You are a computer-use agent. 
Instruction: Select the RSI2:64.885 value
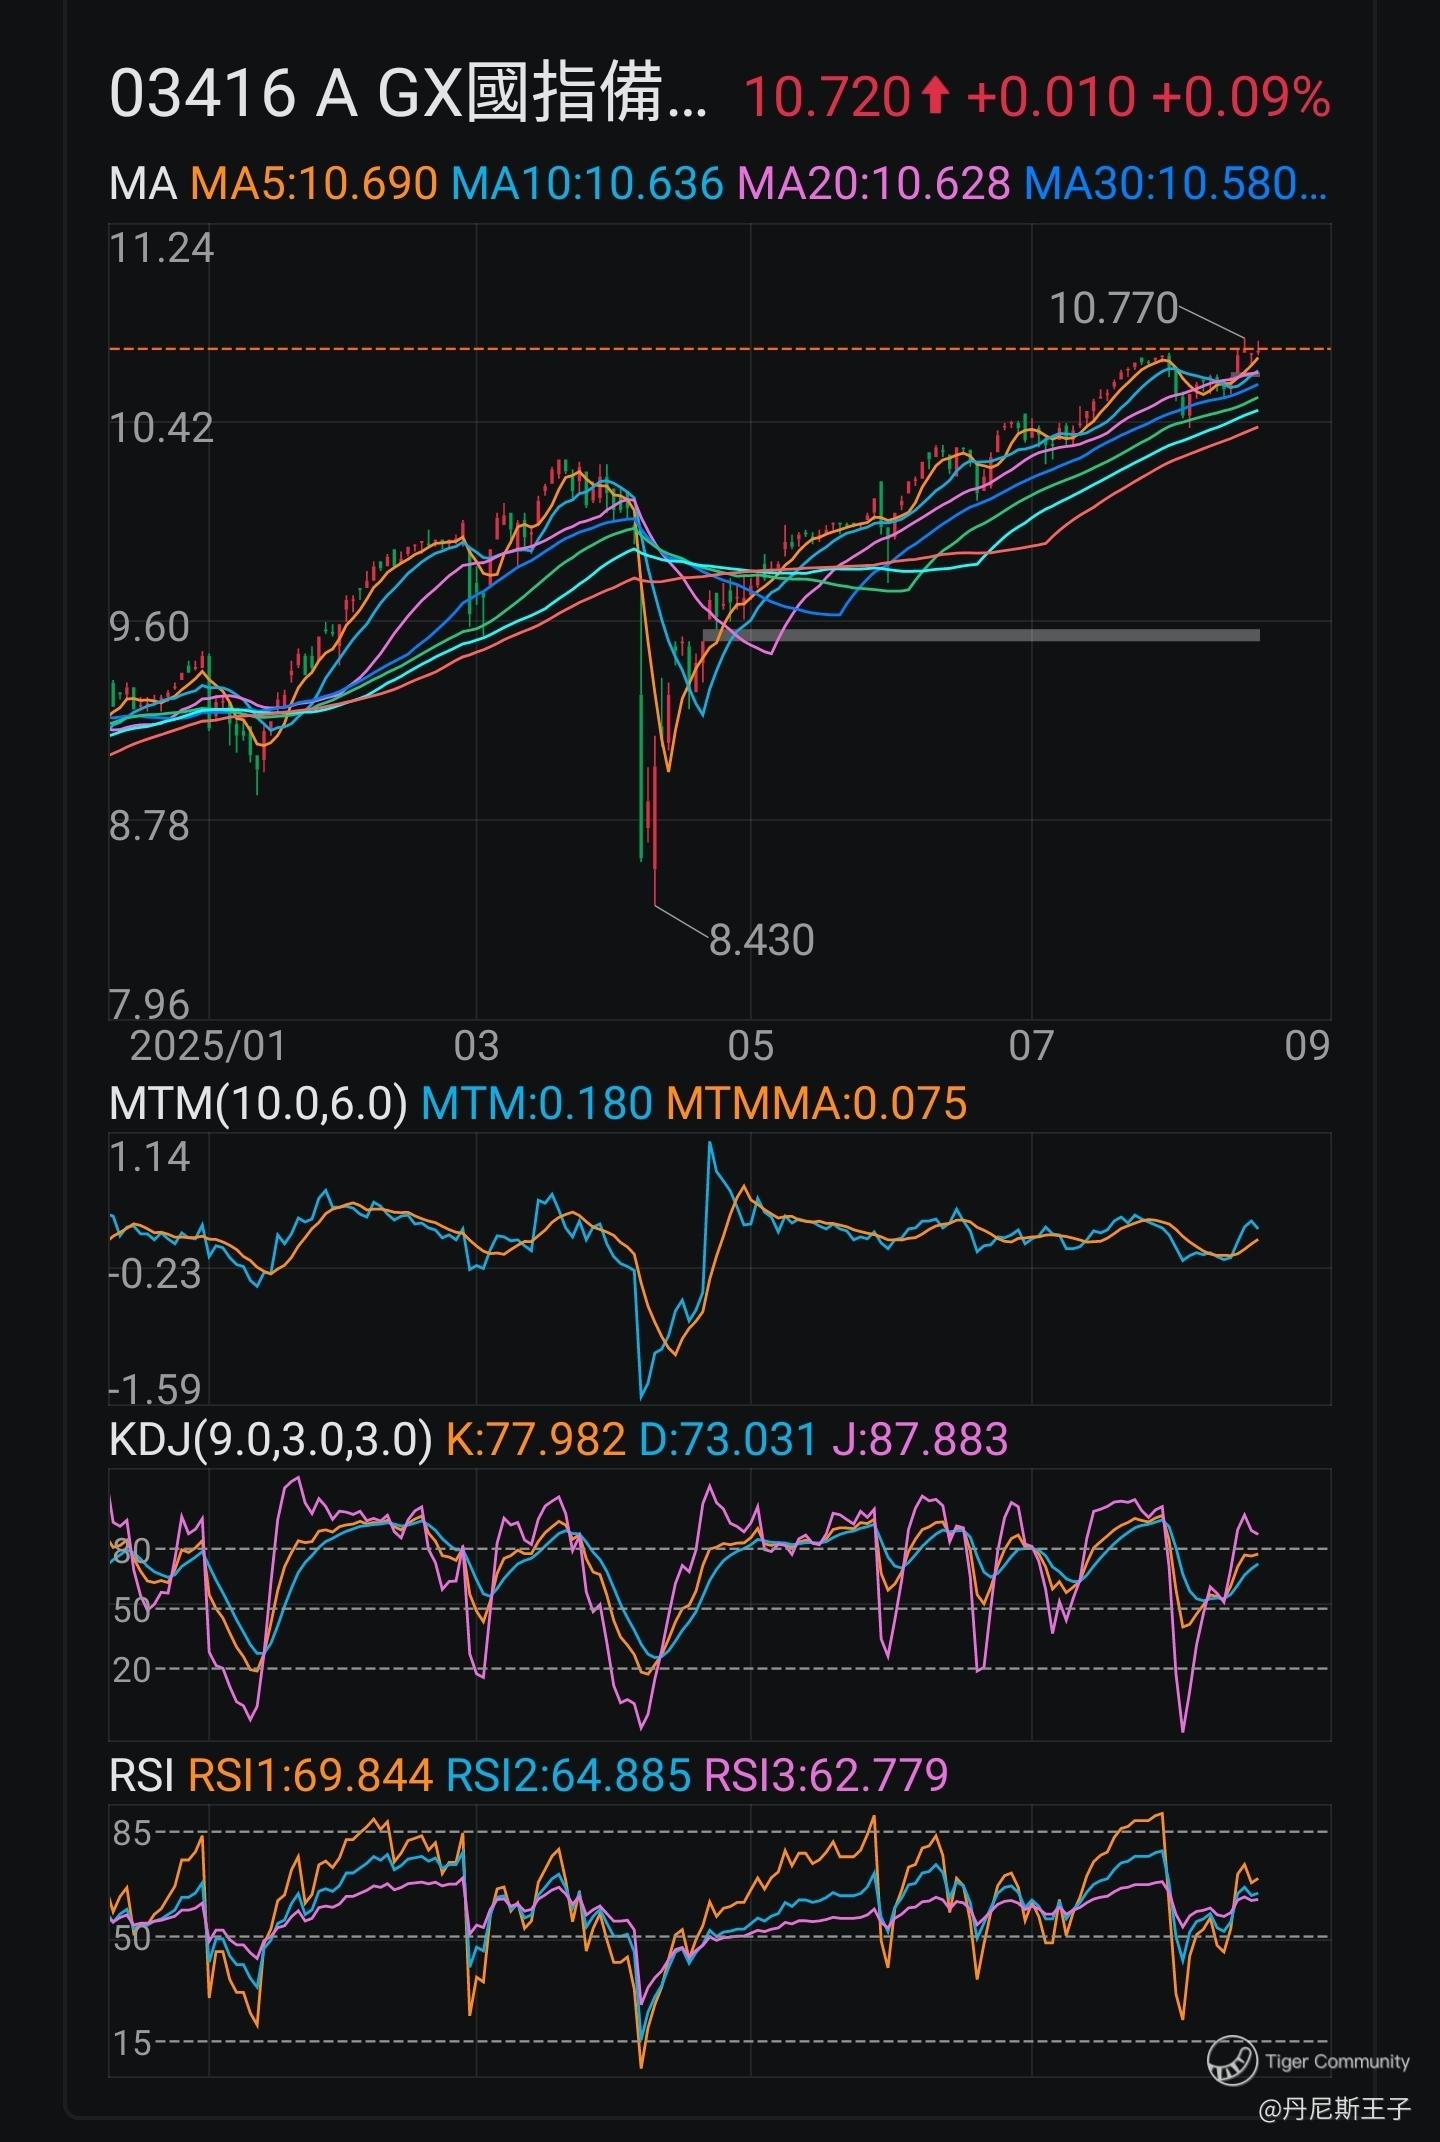(x=568, y=1775)
